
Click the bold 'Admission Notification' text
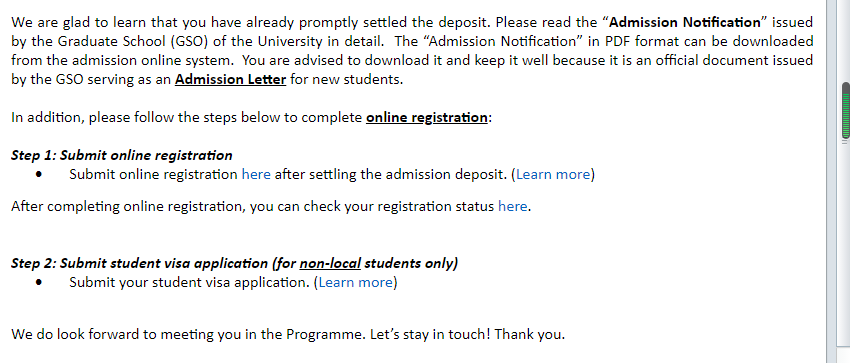pyautogui.click(x=685, y=22)
